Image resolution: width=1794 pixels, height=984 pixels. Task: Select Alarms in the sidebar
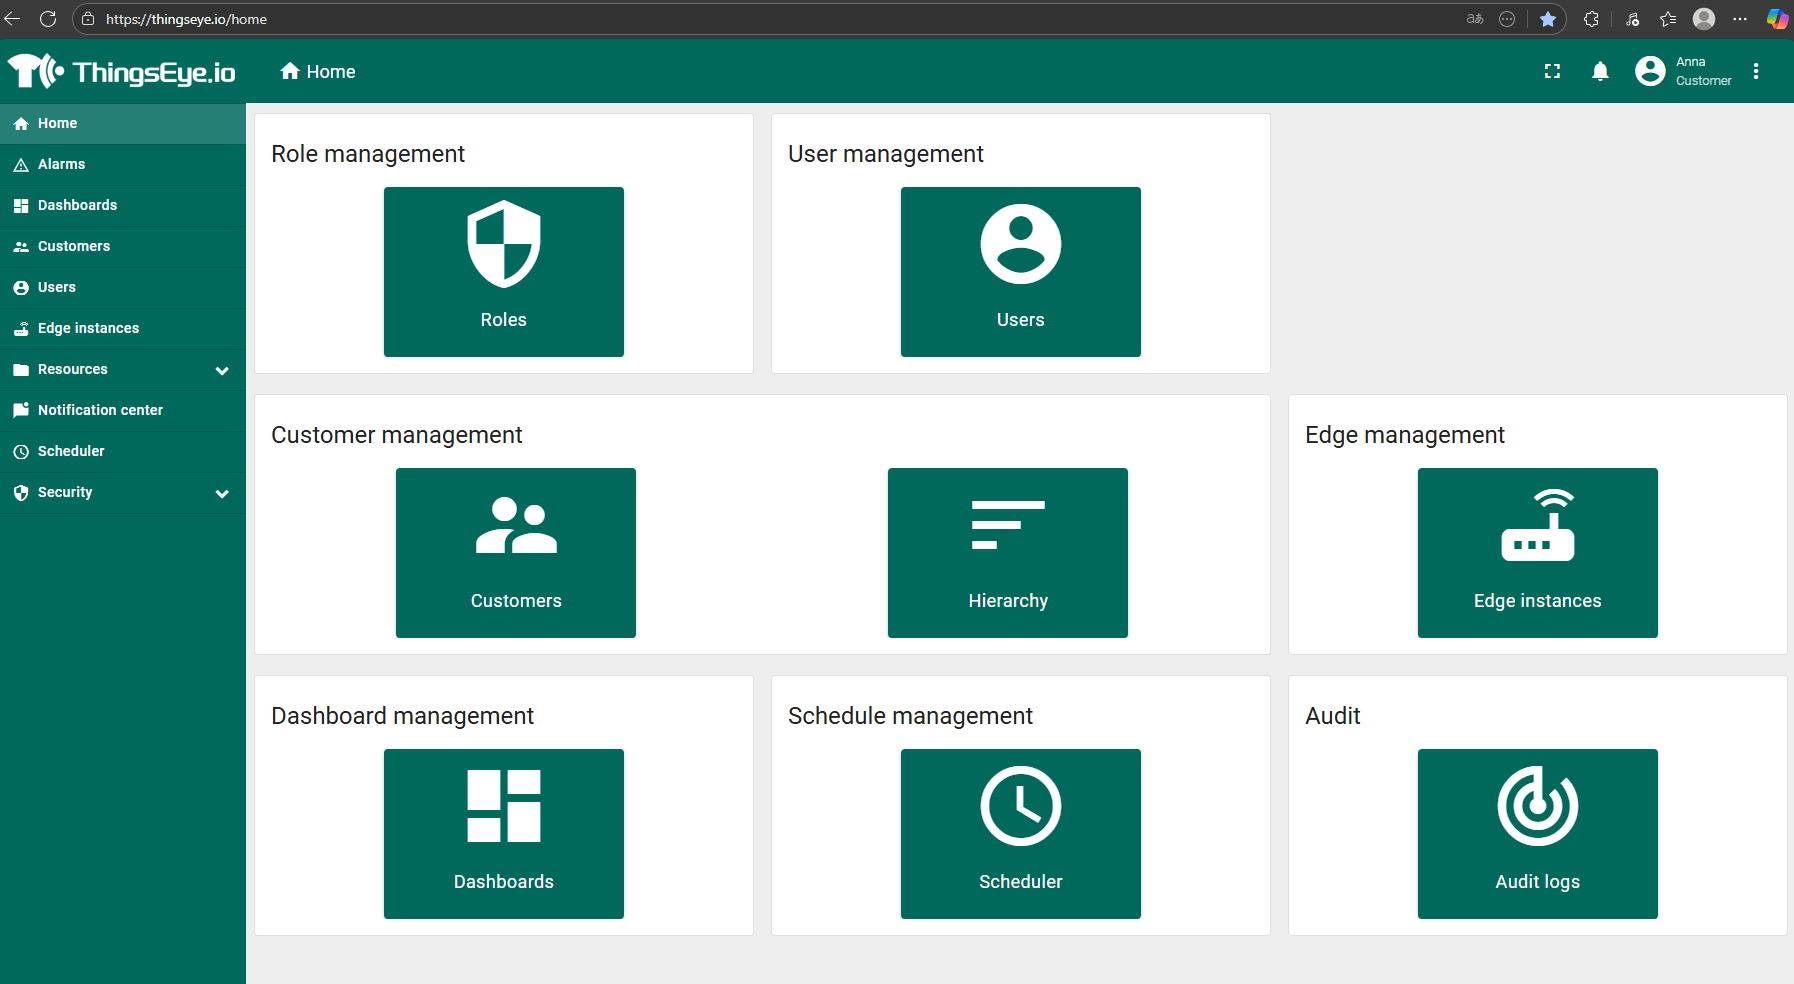pyautogui.click(x=62, y=164)
